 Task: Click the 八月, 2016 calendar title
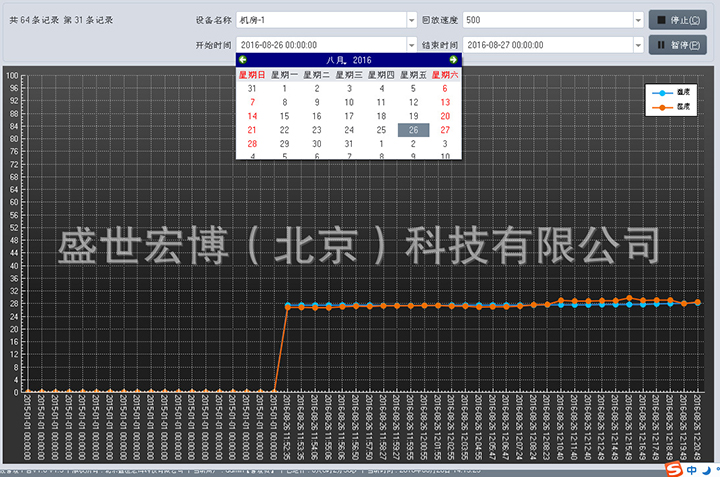coord(348,60)
